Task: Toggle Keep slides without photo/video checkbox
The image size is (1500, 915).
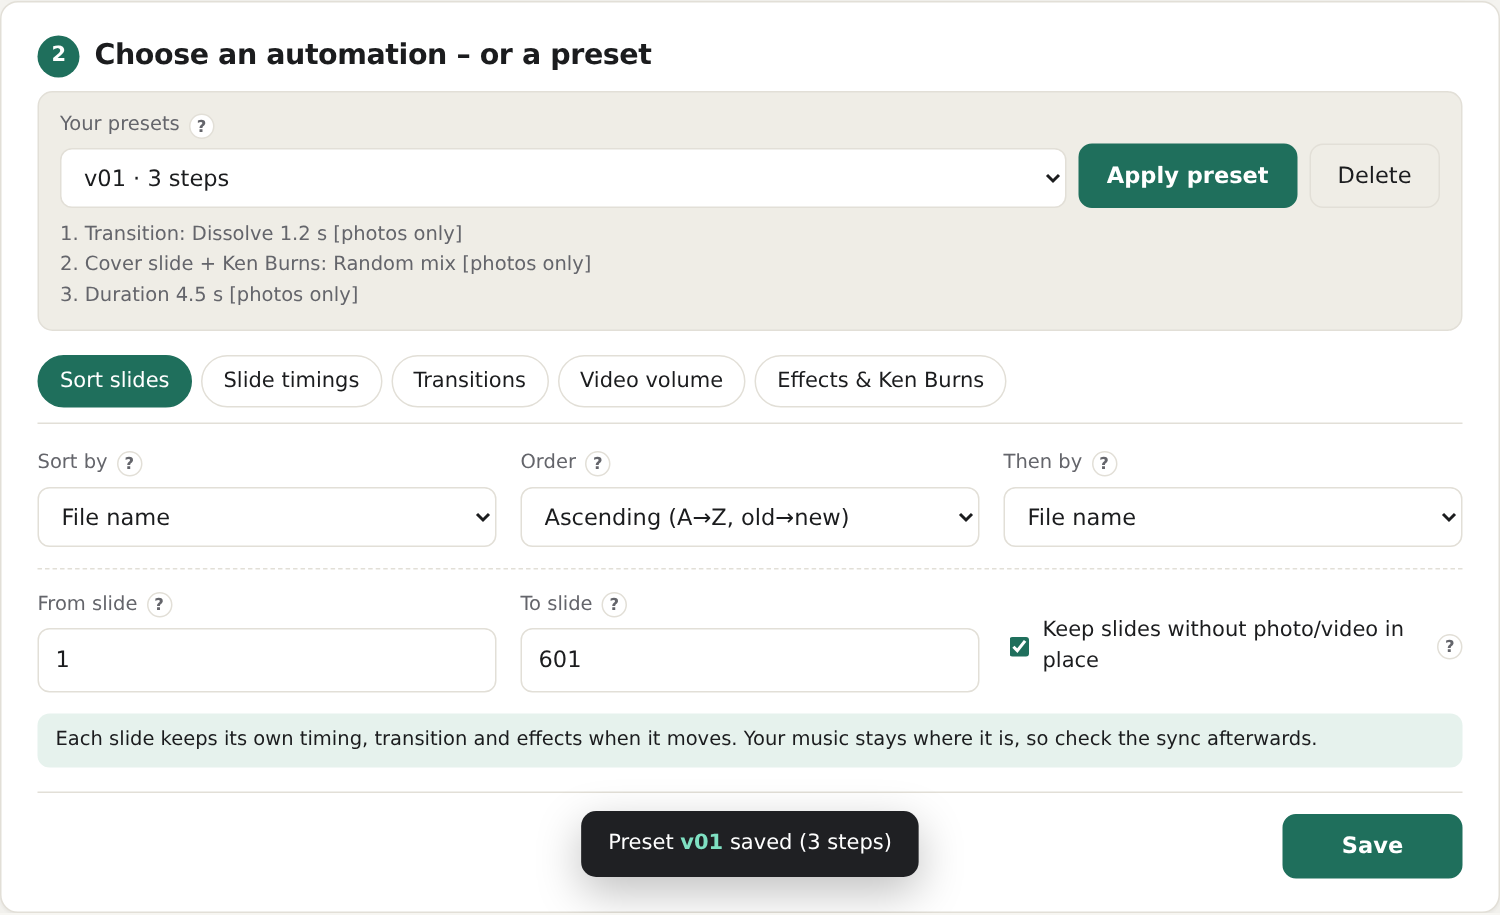Action: (x=1019, y=646)
